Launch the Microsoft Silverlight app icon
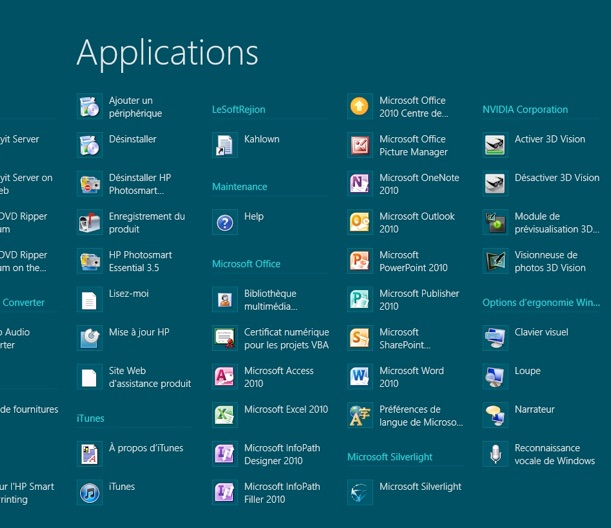 (x=360, y=493)
